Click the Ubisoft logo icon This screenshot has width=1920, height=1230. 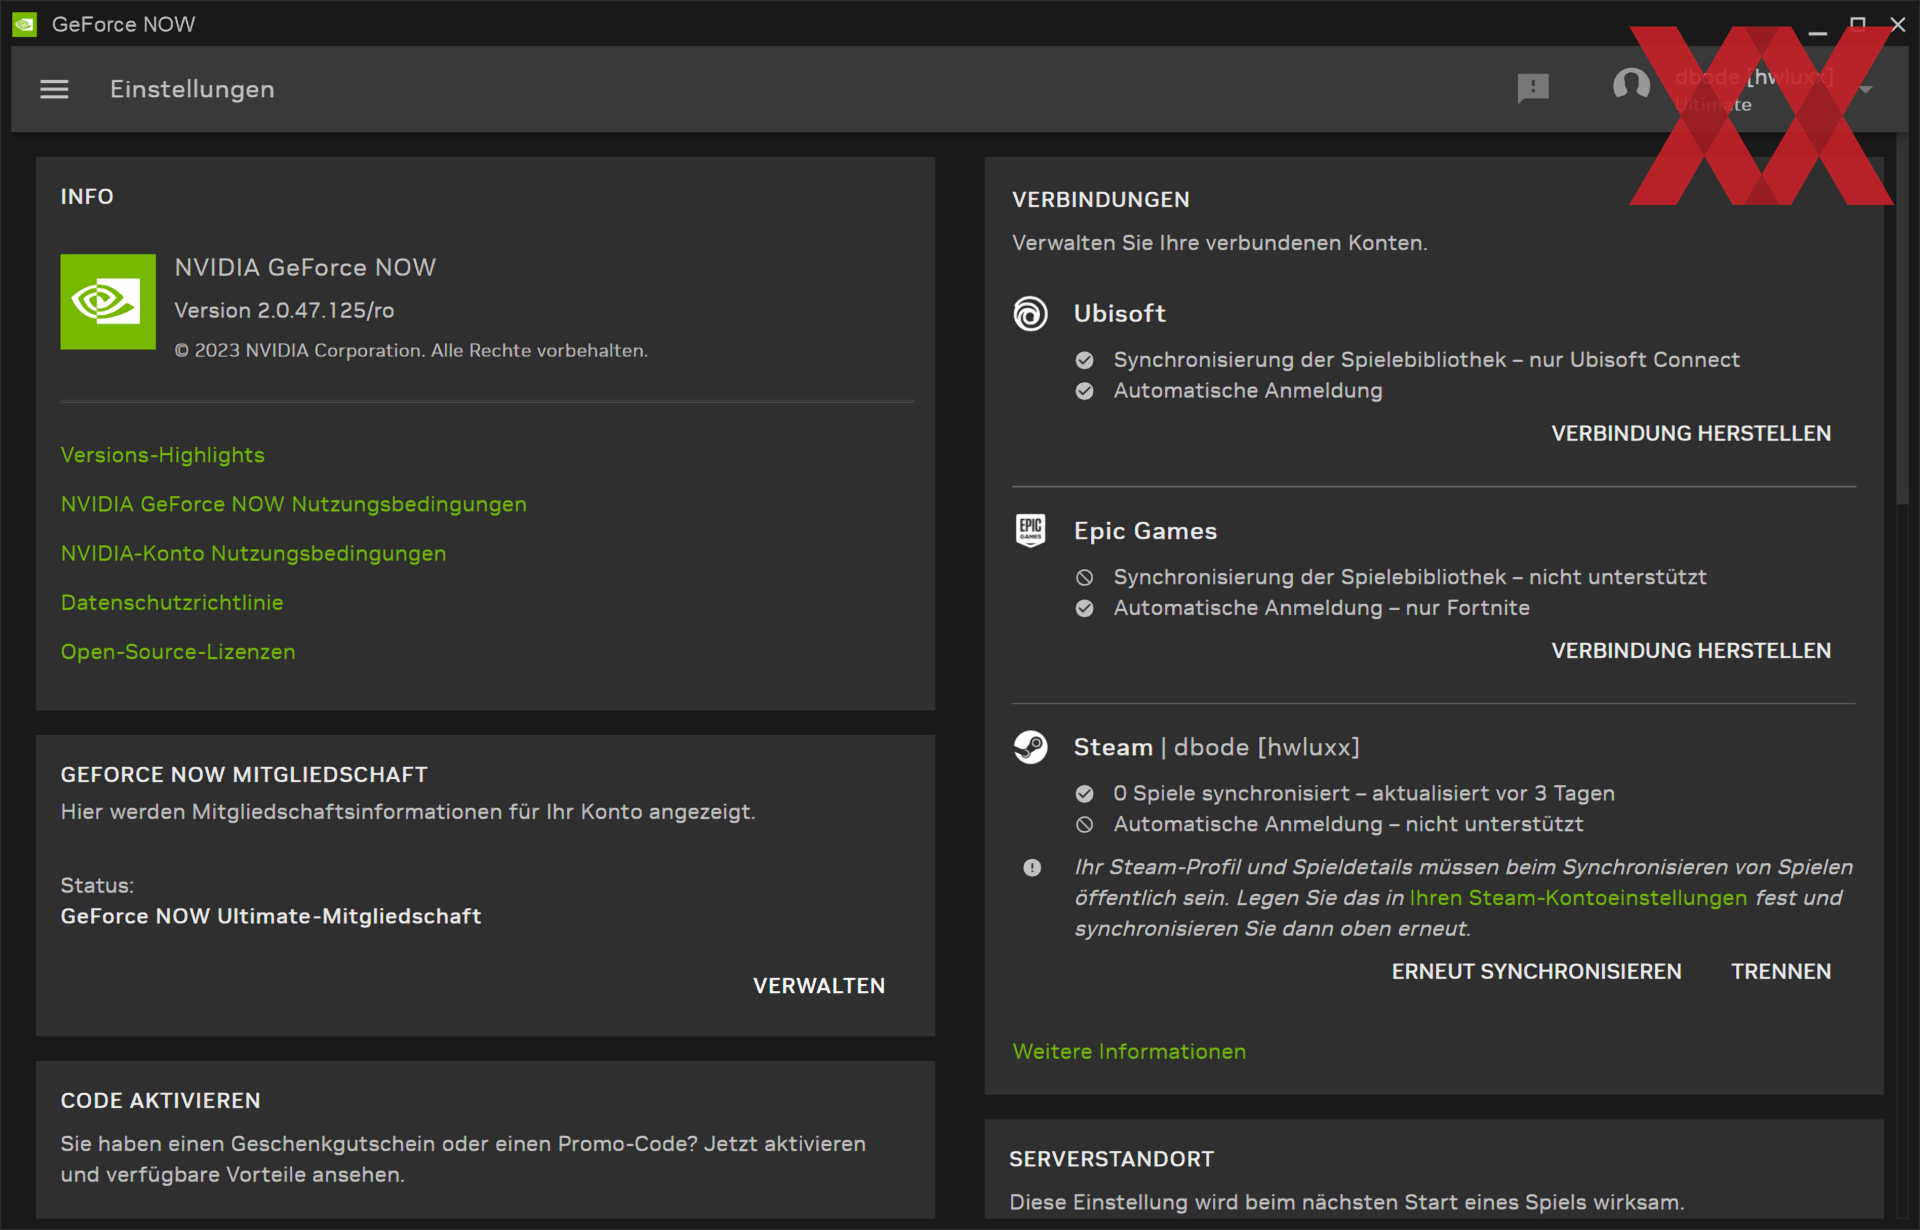(1030, 314)
